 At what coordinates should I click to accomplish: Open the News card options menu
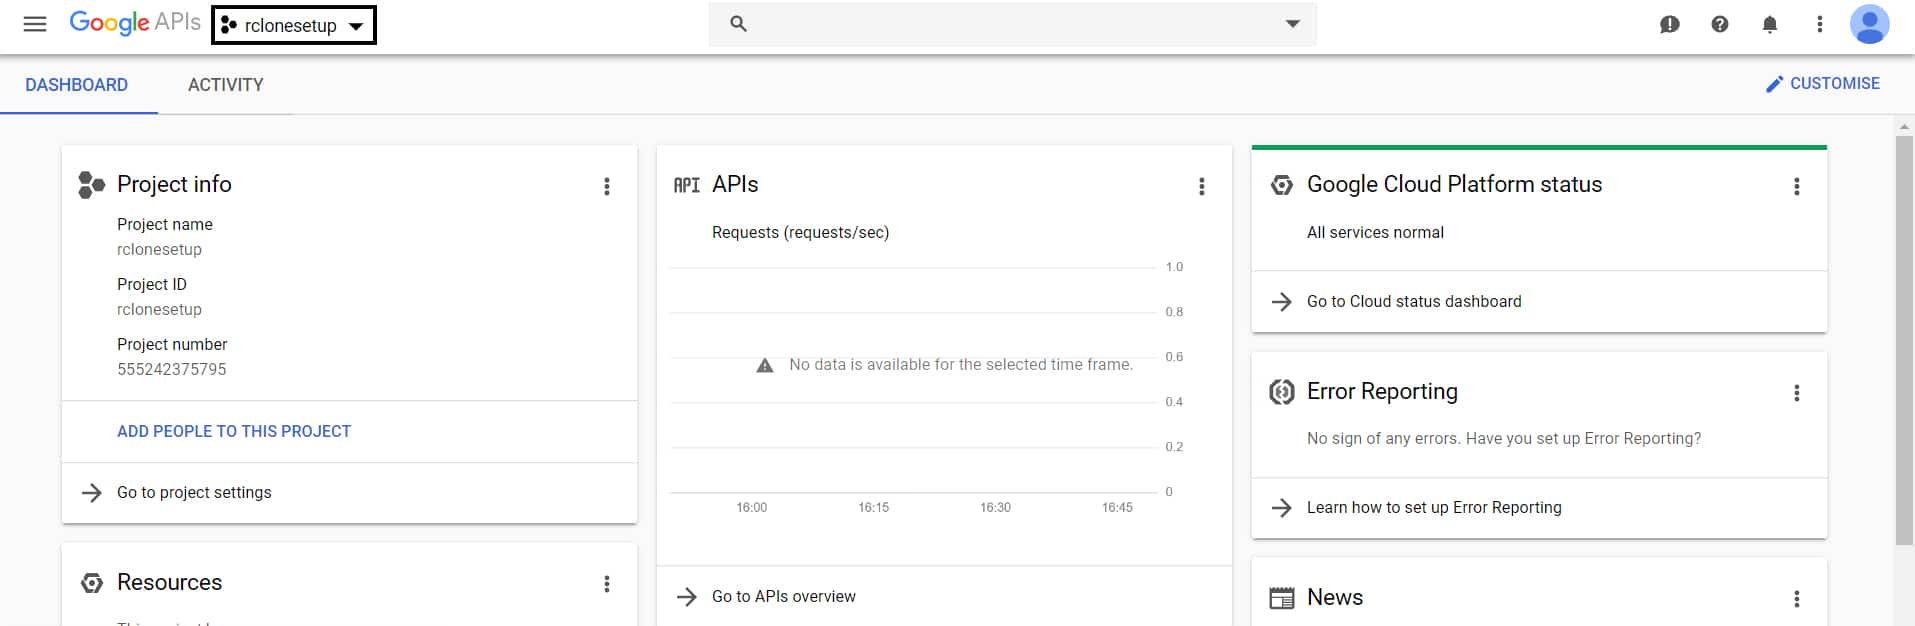pyautogui.click(x=1797, y=599)
